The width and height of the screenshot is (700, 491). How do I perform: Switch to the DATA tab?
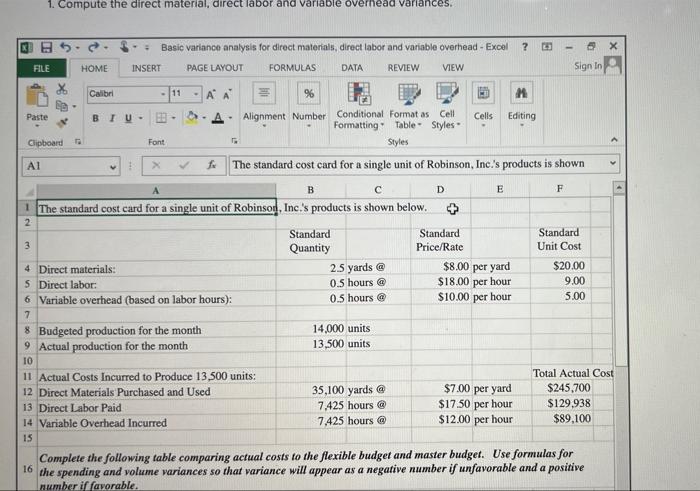[352, 67]
